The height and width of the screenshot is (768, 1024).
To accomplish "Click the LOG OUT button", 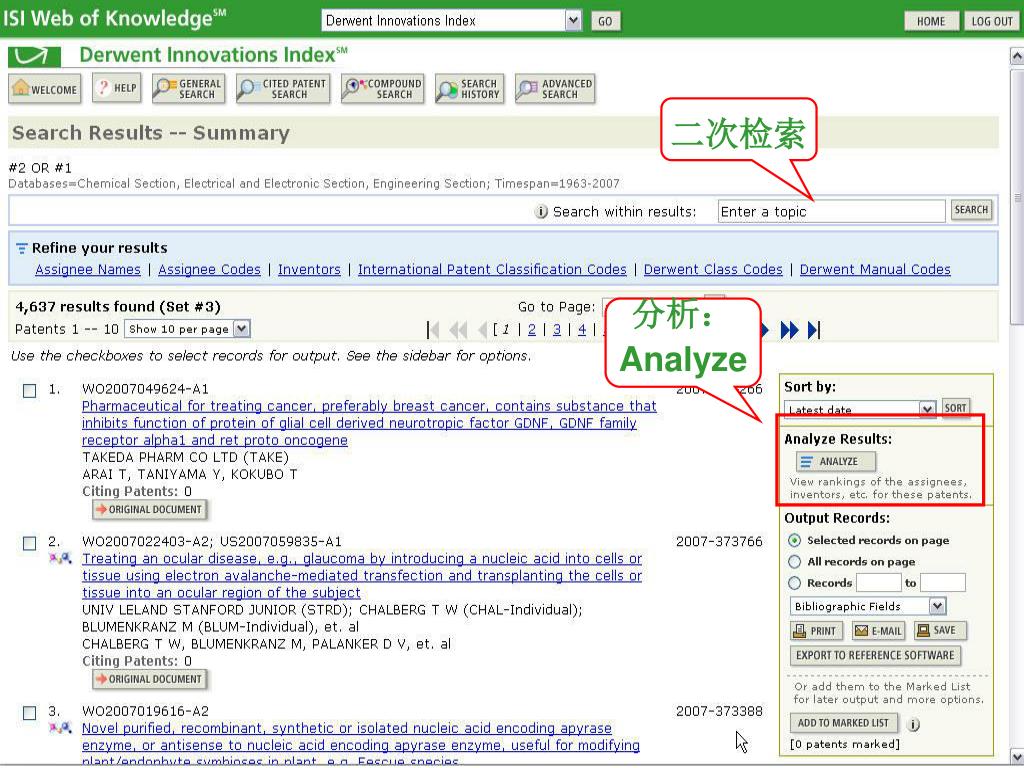I will click(x=991, y=22).
